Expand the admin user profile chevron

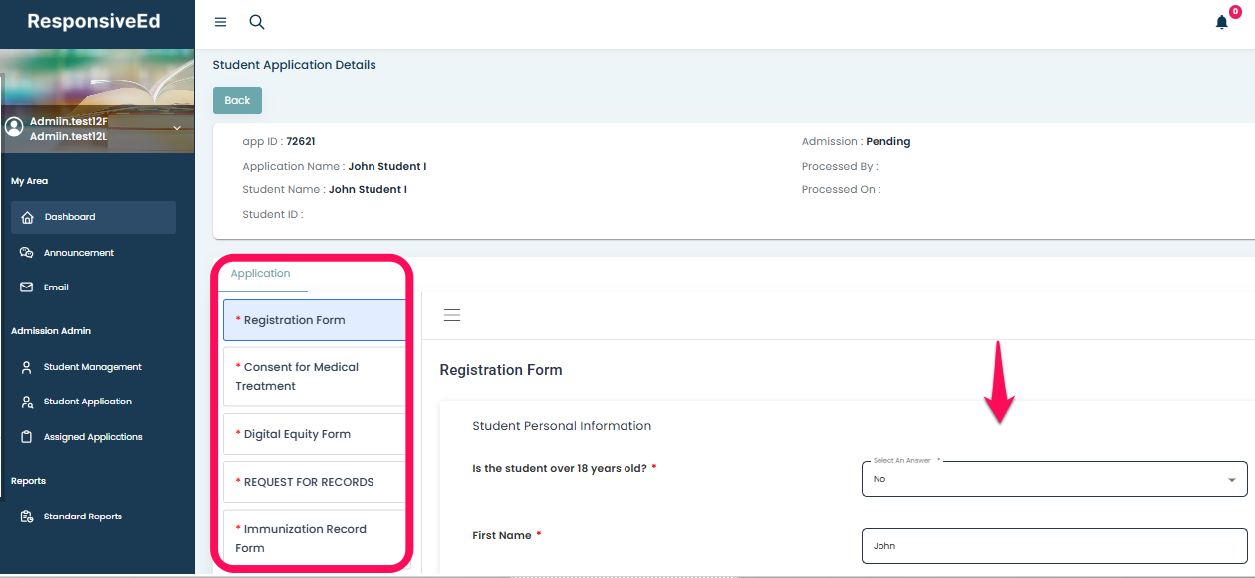[177, 128]
